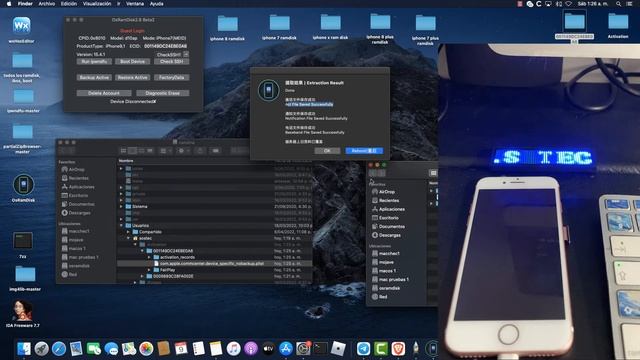The height and width of the screenshot is (360, 640).
Task: Open the img4lib-master desktop folder
Action: pyautogui.click(x=25, y=274)
